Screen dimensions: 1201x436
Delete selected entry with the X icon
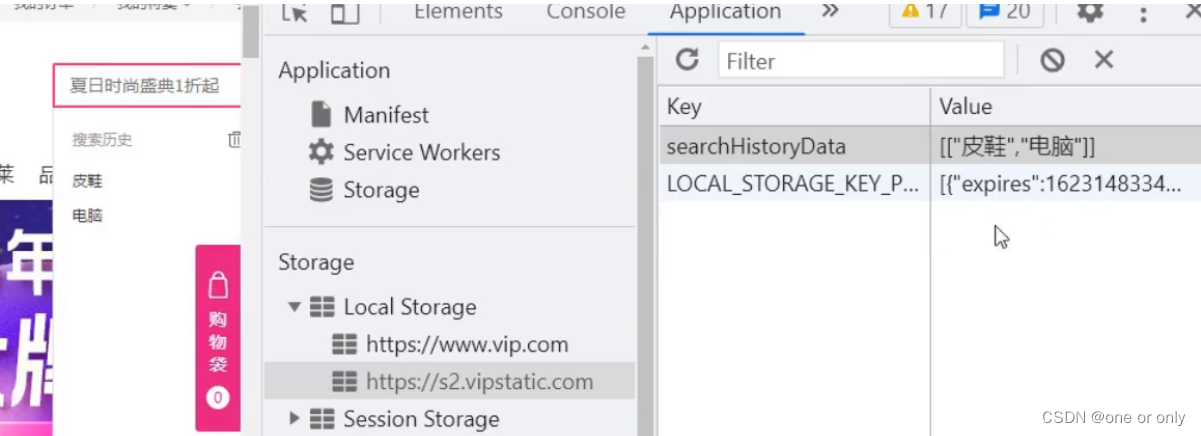pos(1104,60)
